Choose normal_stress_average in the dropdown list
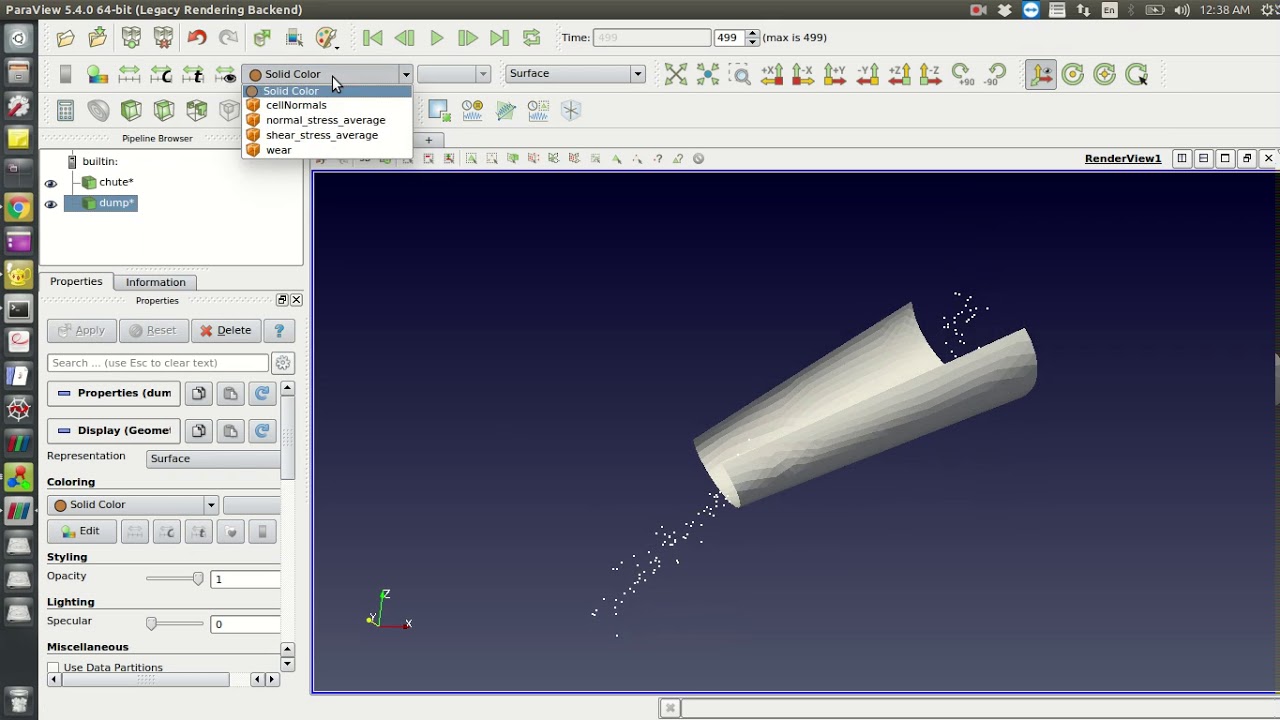1280x720 pixels. (x=325, y=120)
